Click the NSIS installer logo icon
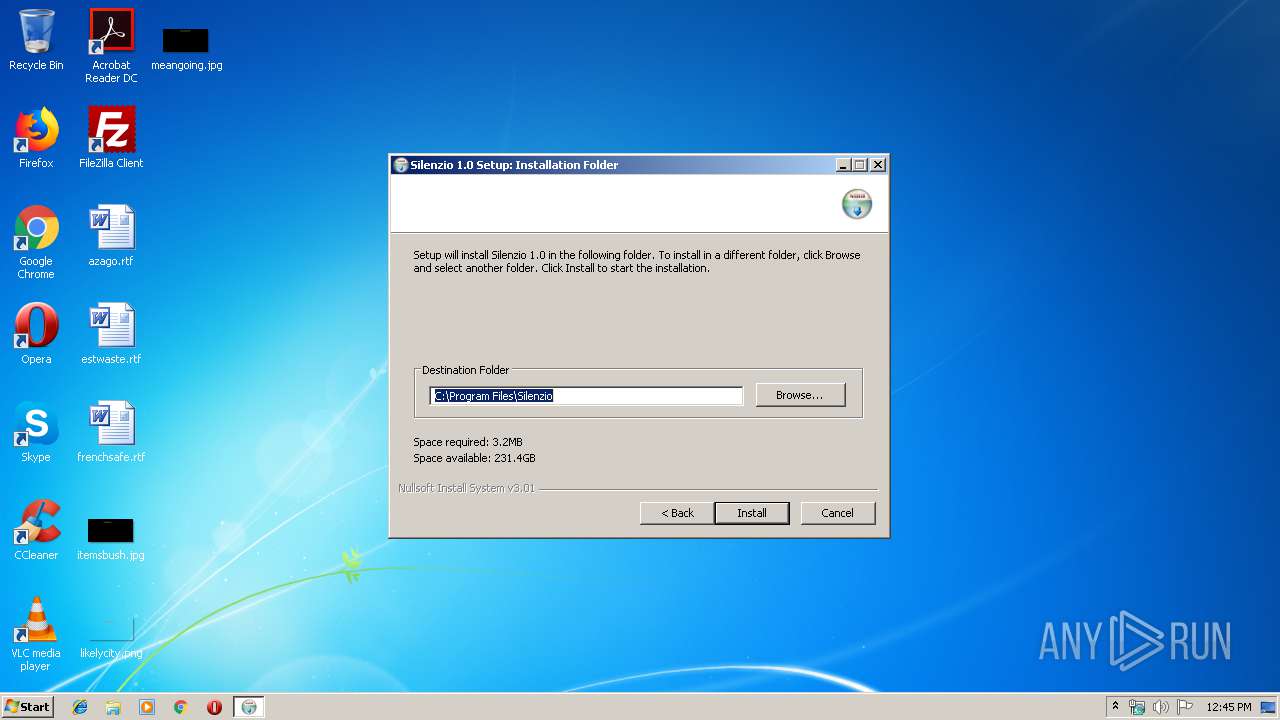This screenshot has height=720, width=1280. (x=857, y=204)
